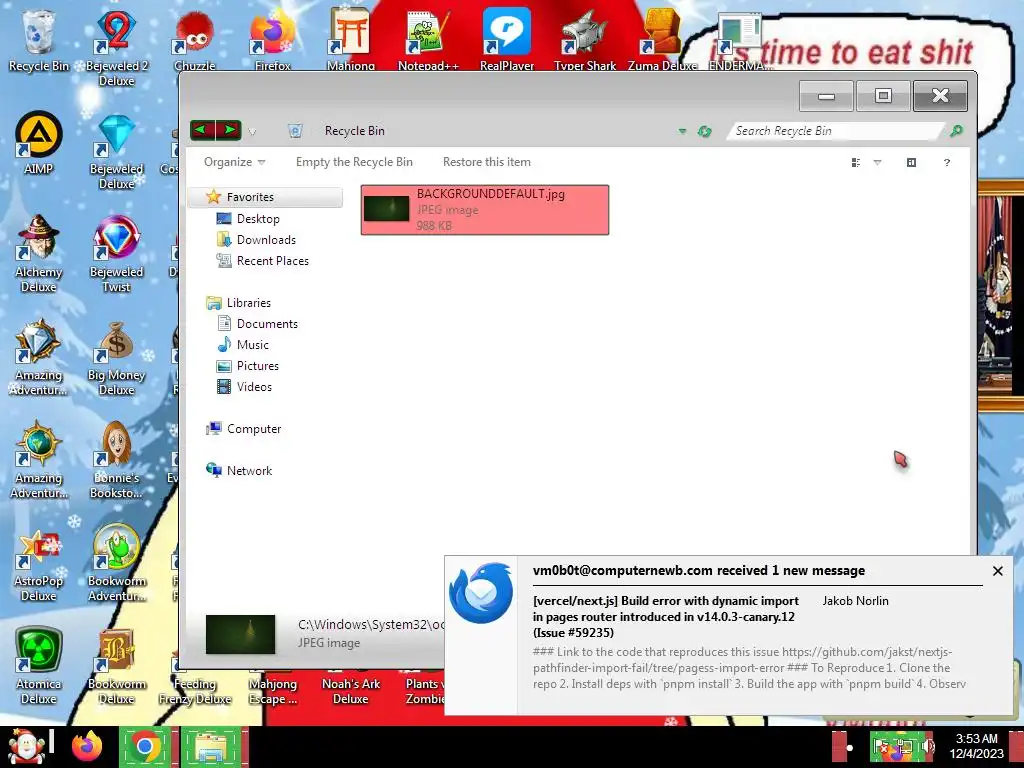Launch Bejeweled Deluxe desktop shortcut

[116, 150]
